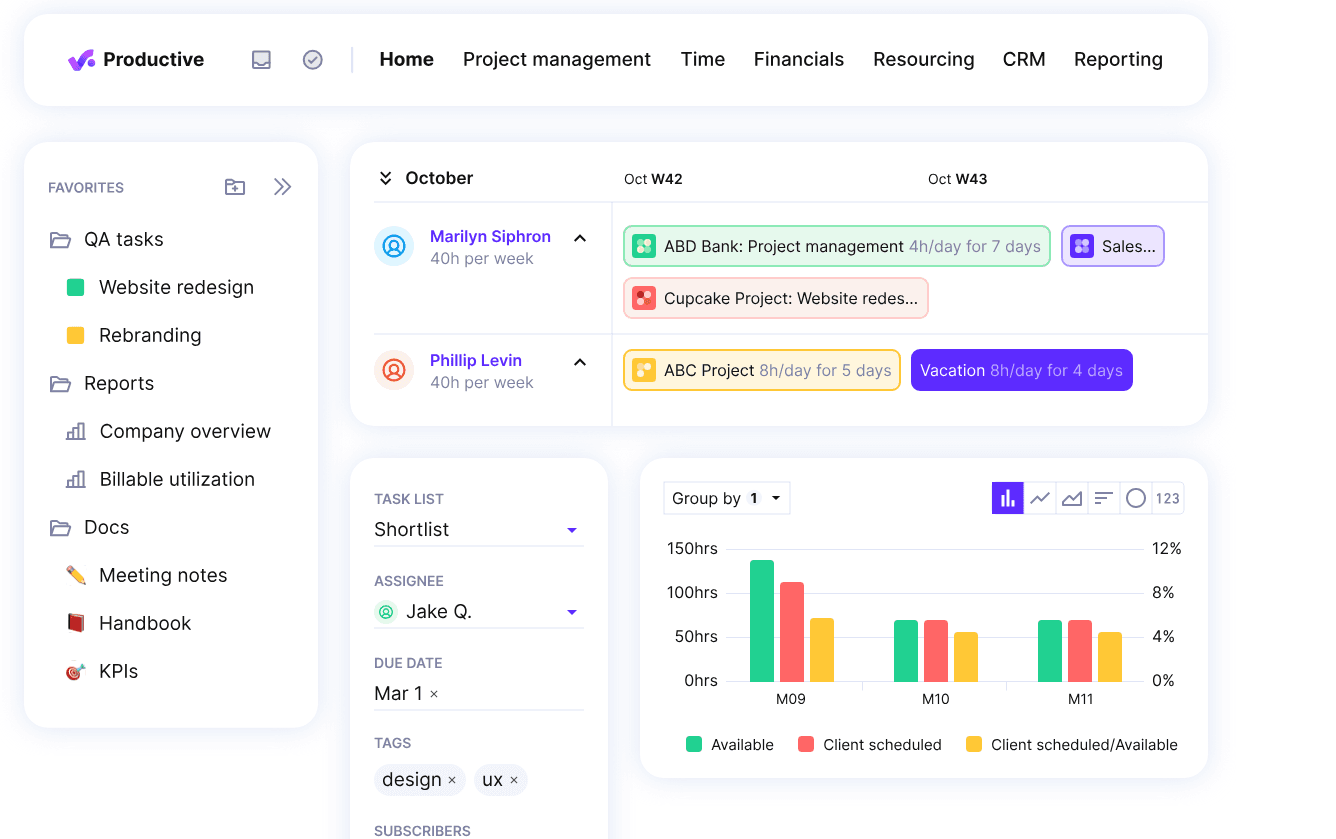The height and width of the screenshot is (839, 1336).
Task: Open the Project management menu
Action: coord(557,60)
